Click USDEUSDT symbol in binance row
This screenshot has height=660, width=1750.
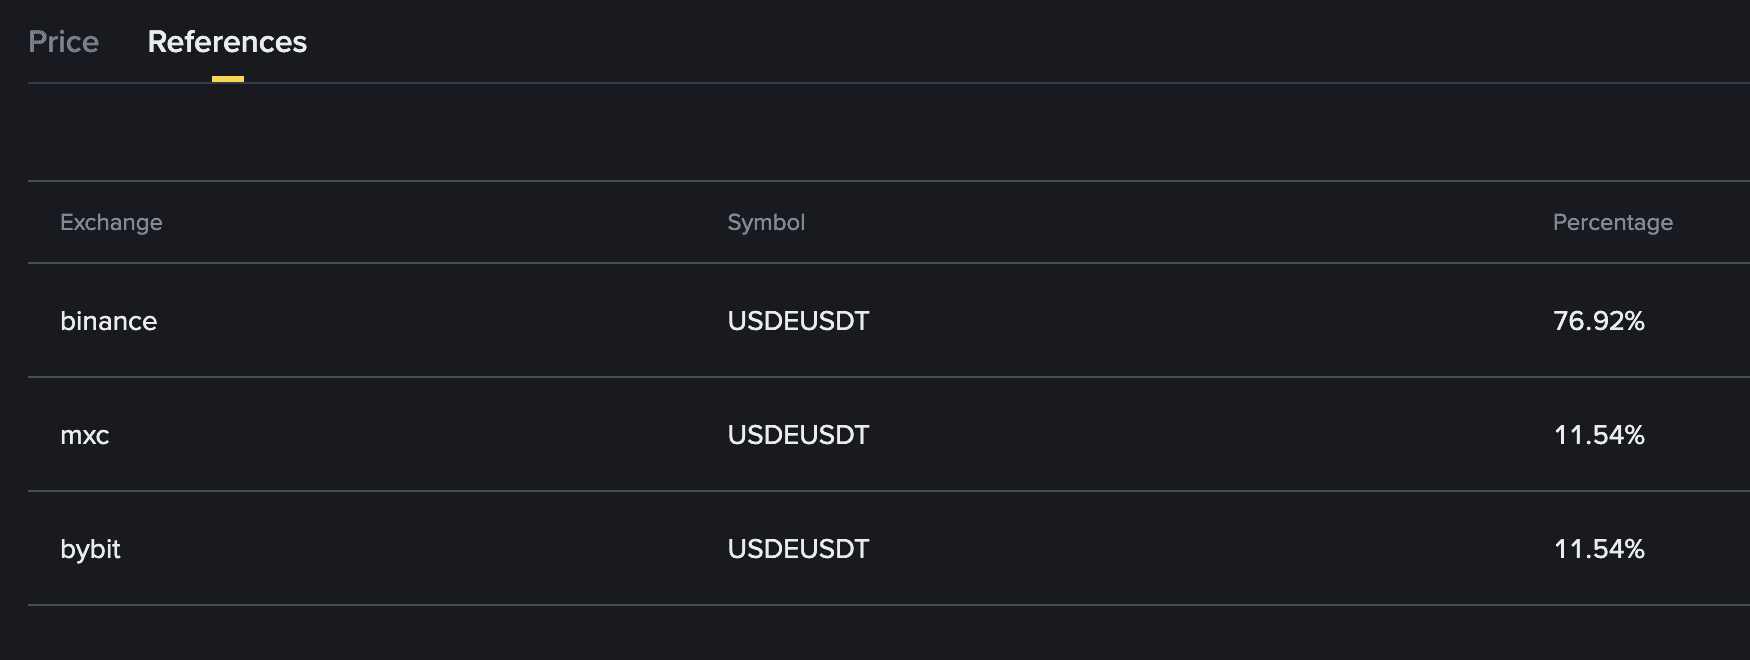(x=798, y=321)
